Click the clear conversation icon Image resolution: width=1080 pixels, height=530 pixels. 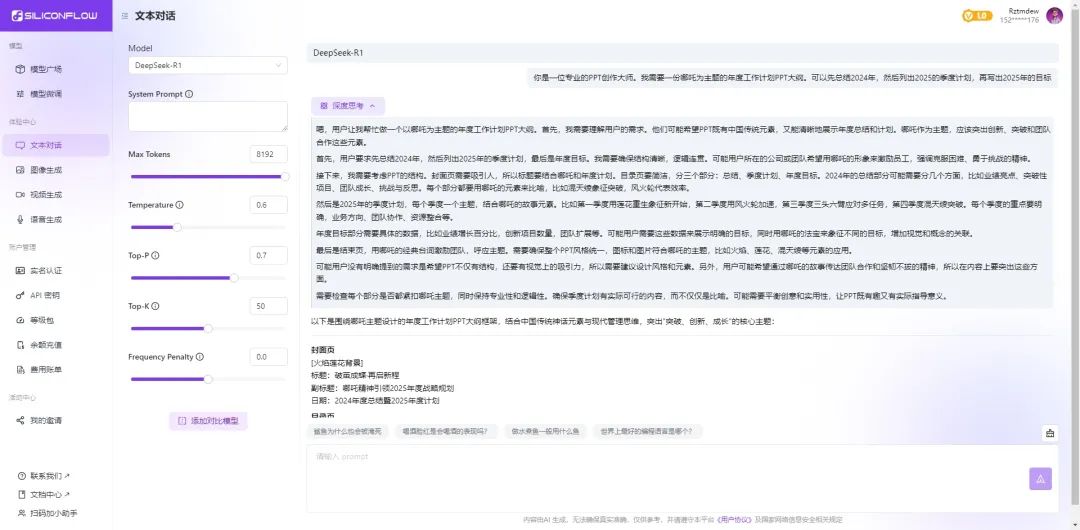[1050, 433]
